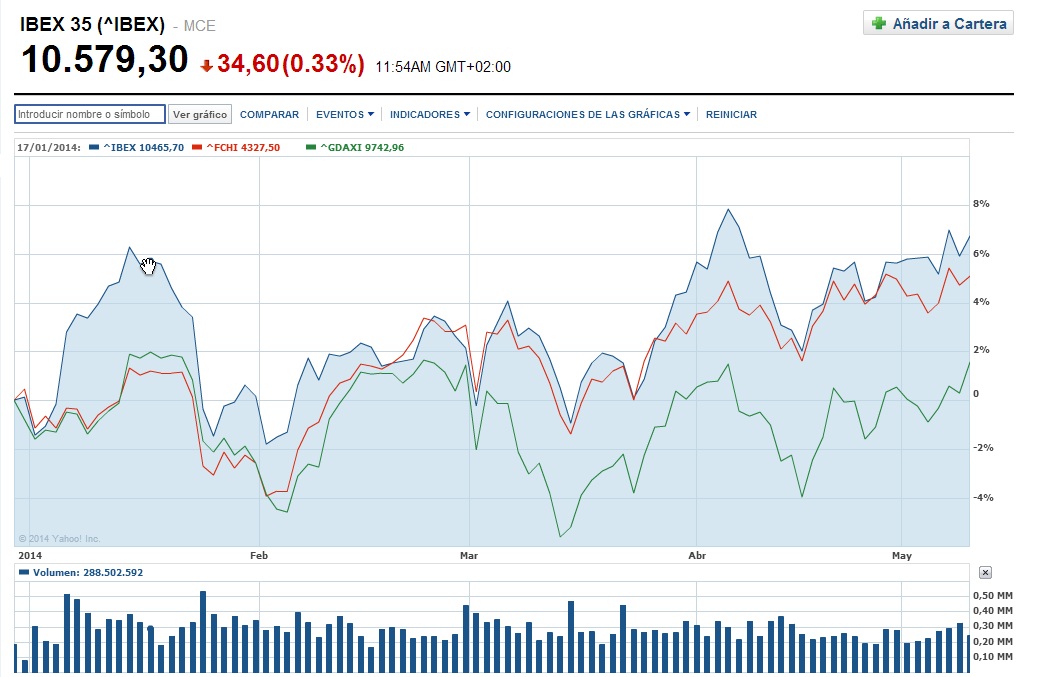The height and width of the screenshot is (677, 1044).
Task: Click the red ^FCHI legend color square
Action: (x=196, y=147)
